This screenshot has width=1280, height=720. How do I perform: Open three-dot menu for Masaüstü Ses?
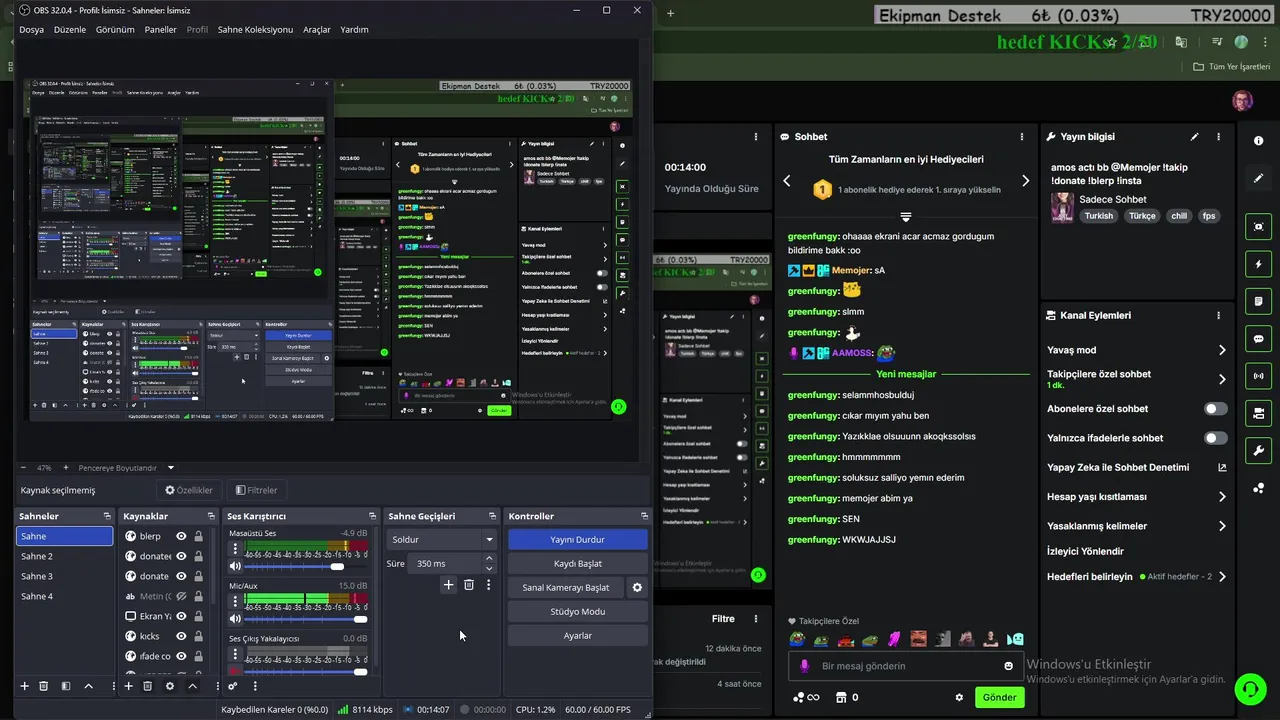235,549
